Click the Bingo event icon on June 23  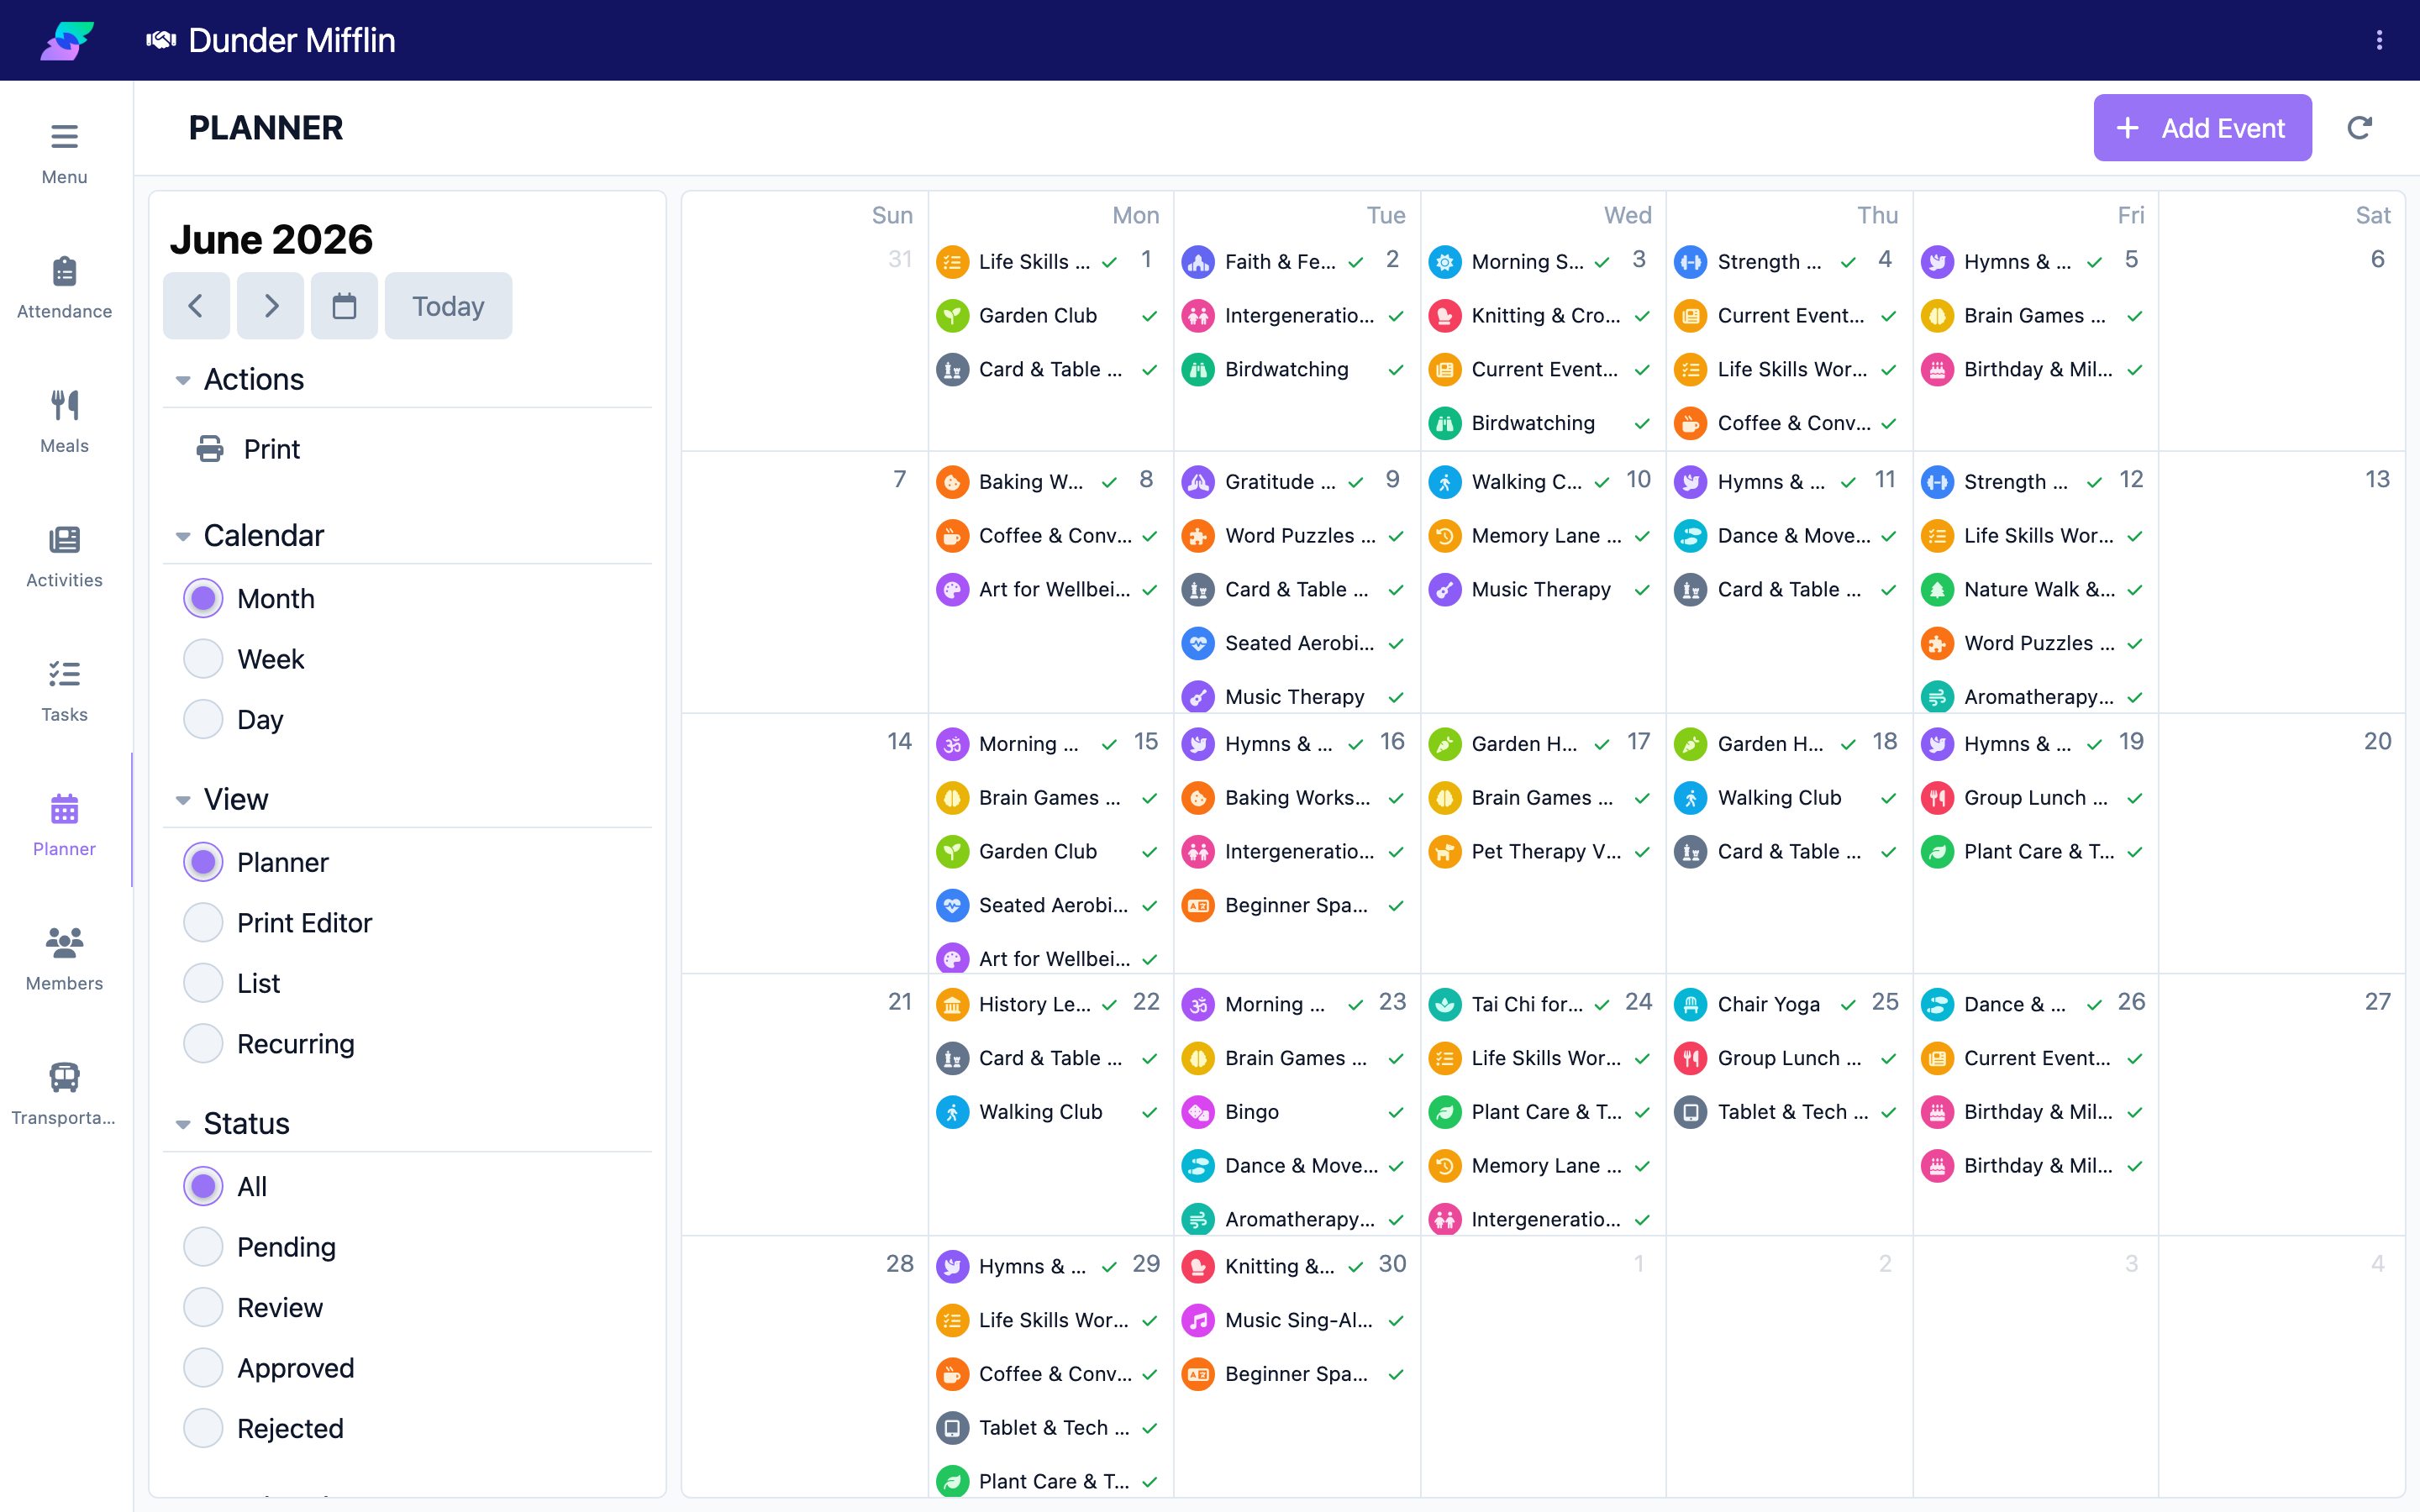[1198, 1112]
